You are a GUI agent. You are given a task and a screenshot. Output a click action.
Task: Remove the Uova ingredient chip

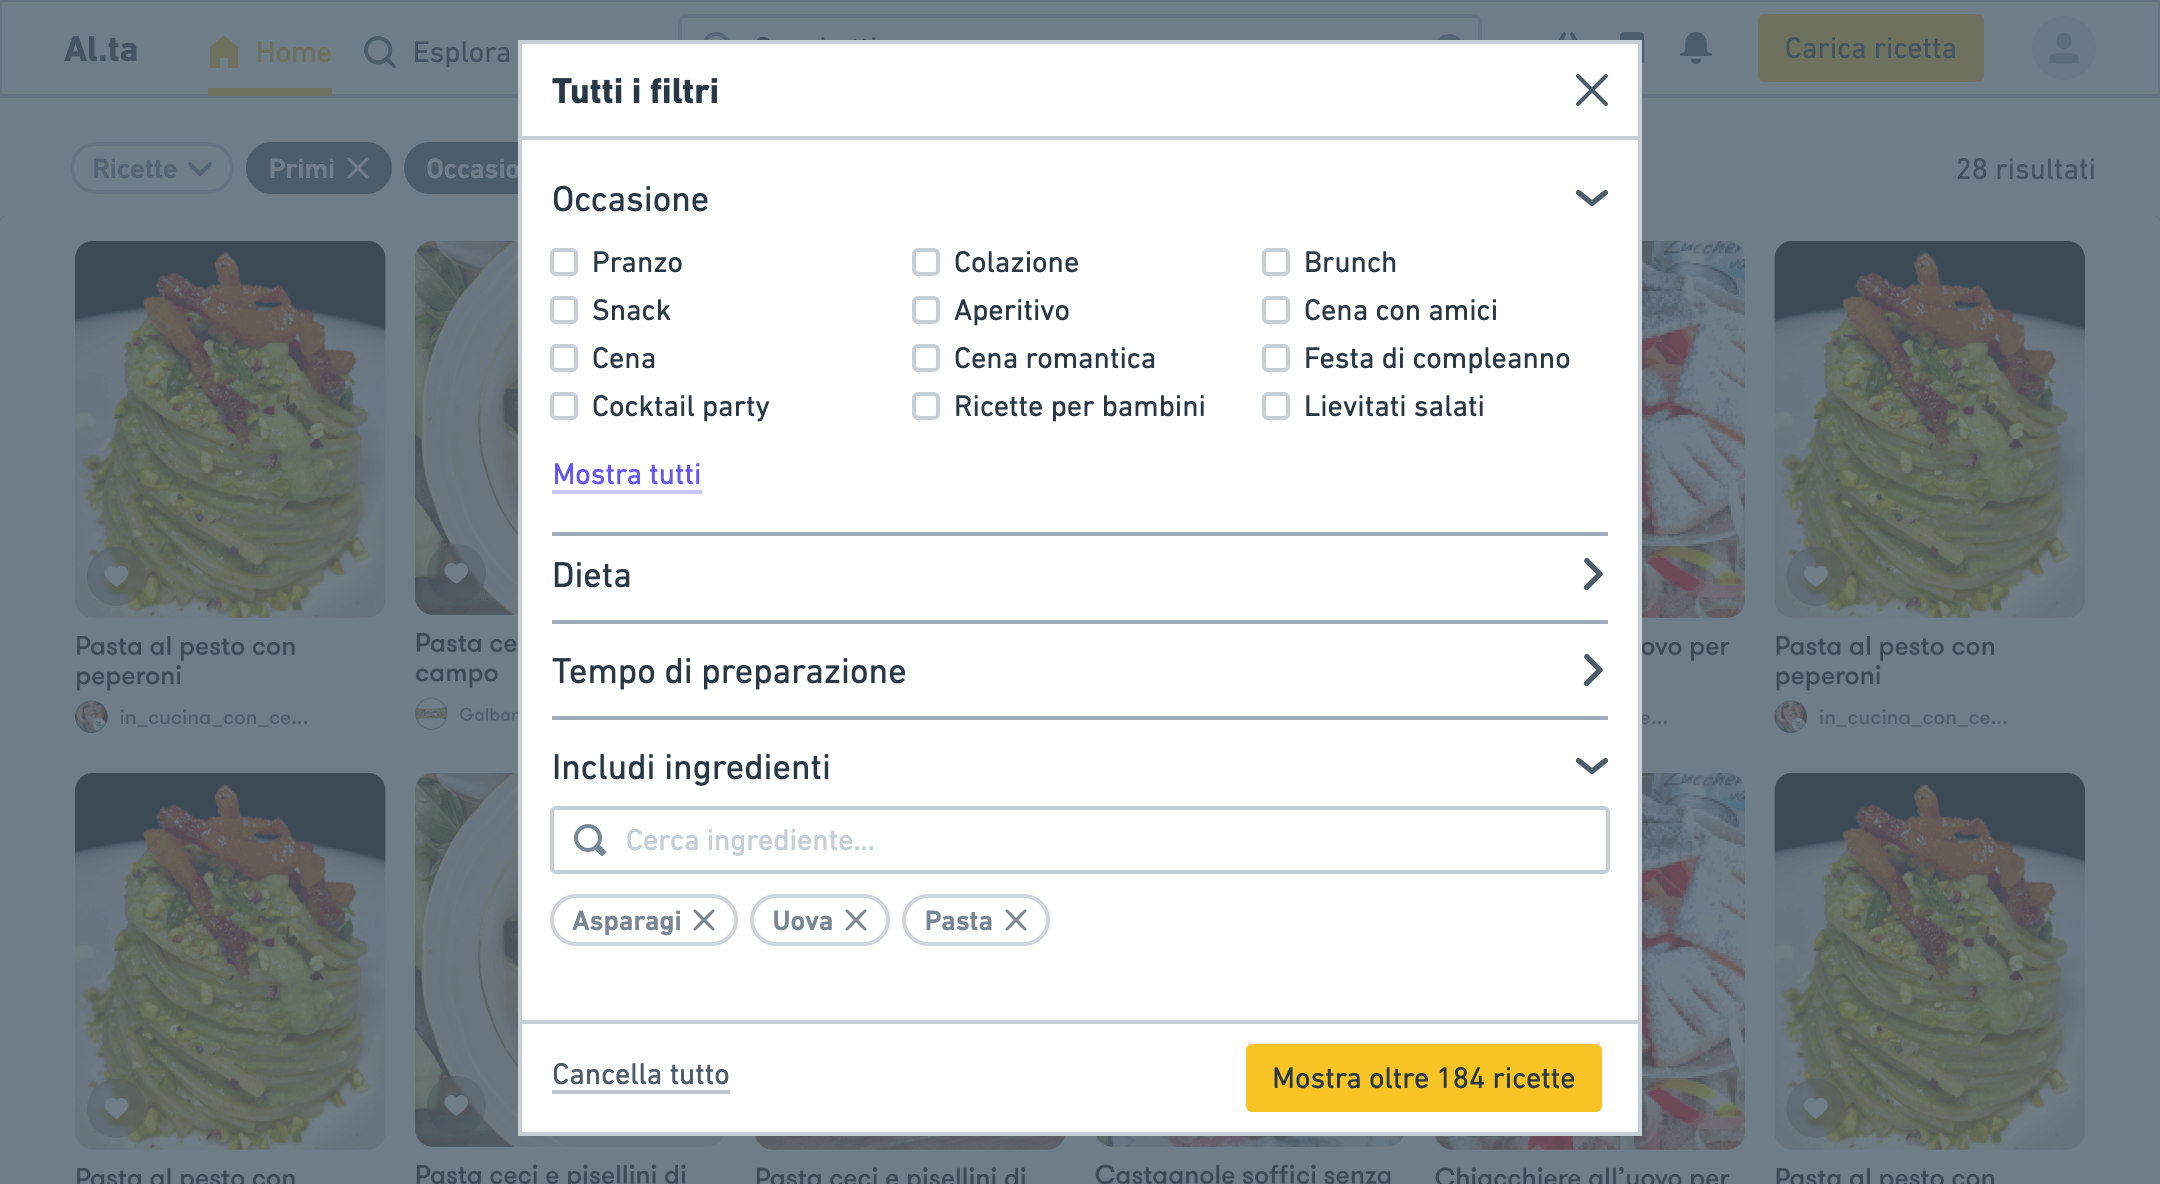tap(856, 920)
